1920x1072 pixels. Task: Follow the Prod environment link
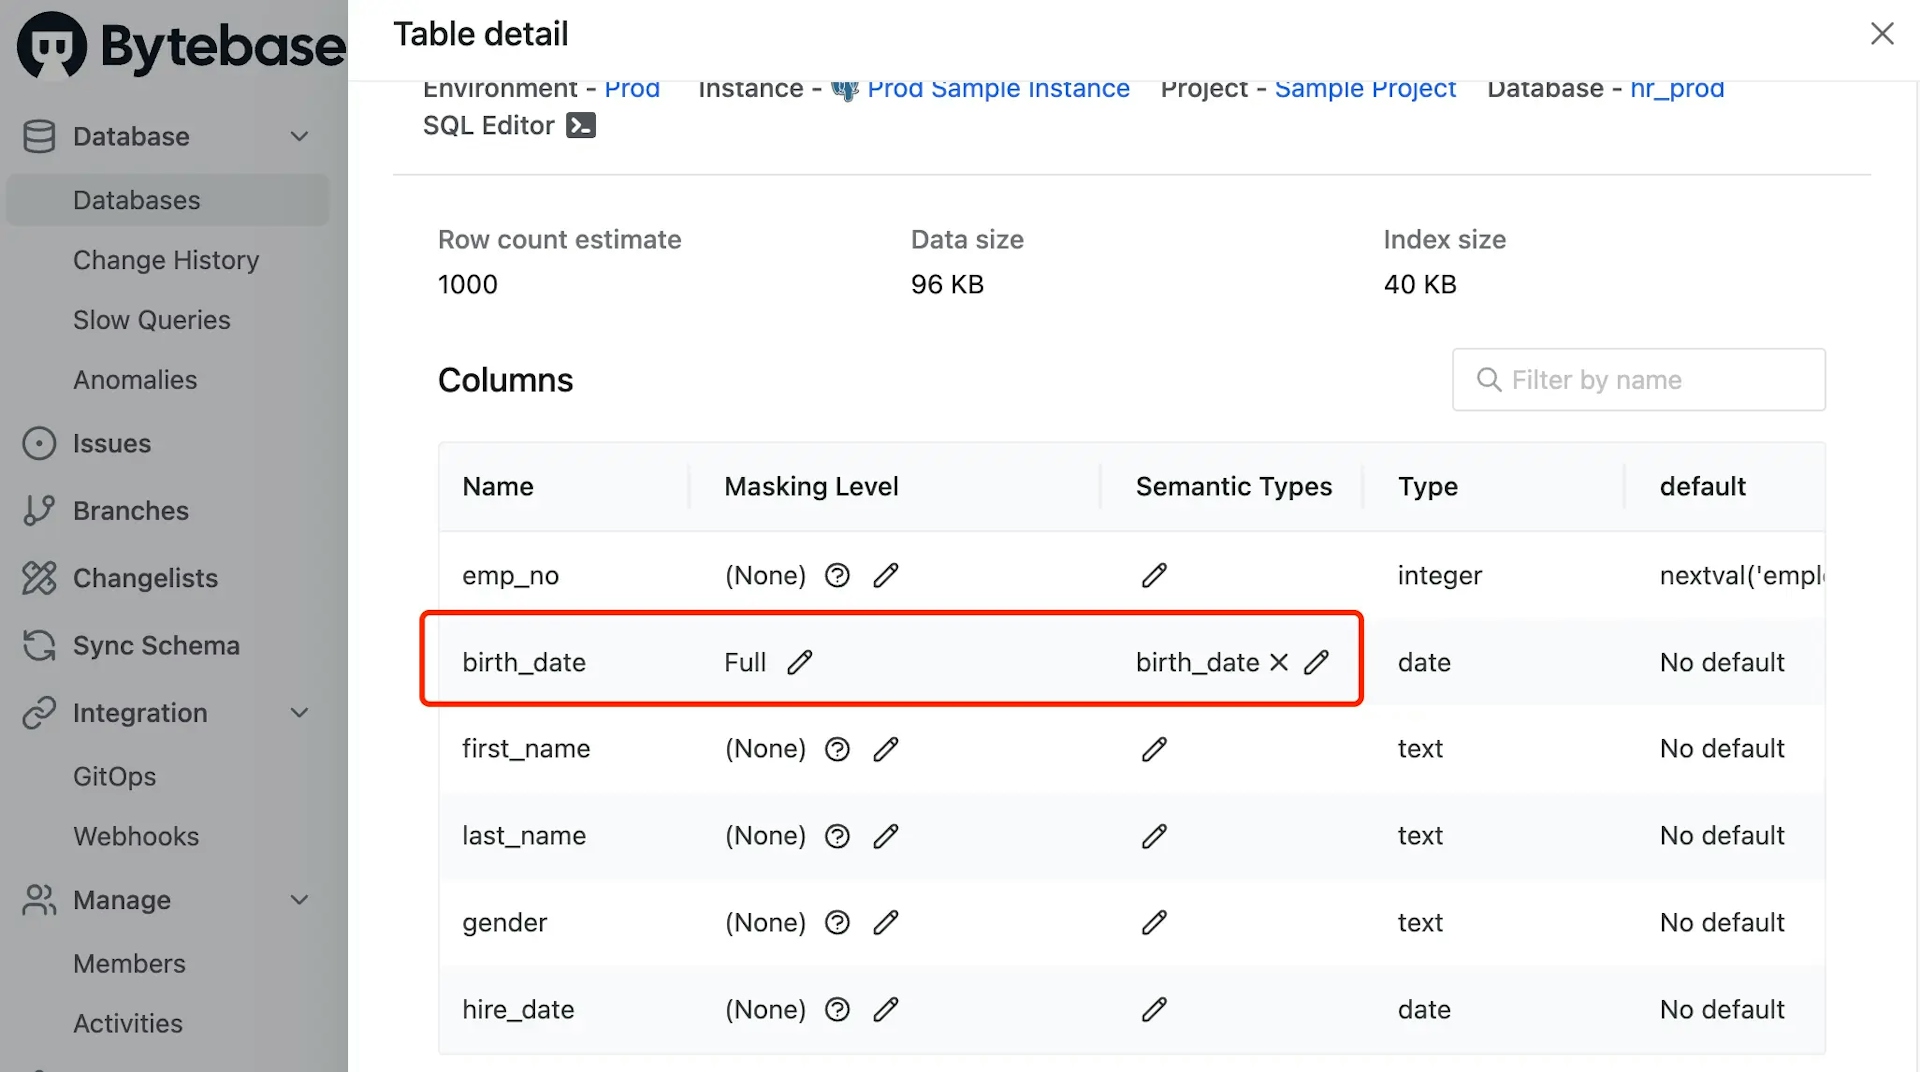pyautogui.click(x=632, y=89)
